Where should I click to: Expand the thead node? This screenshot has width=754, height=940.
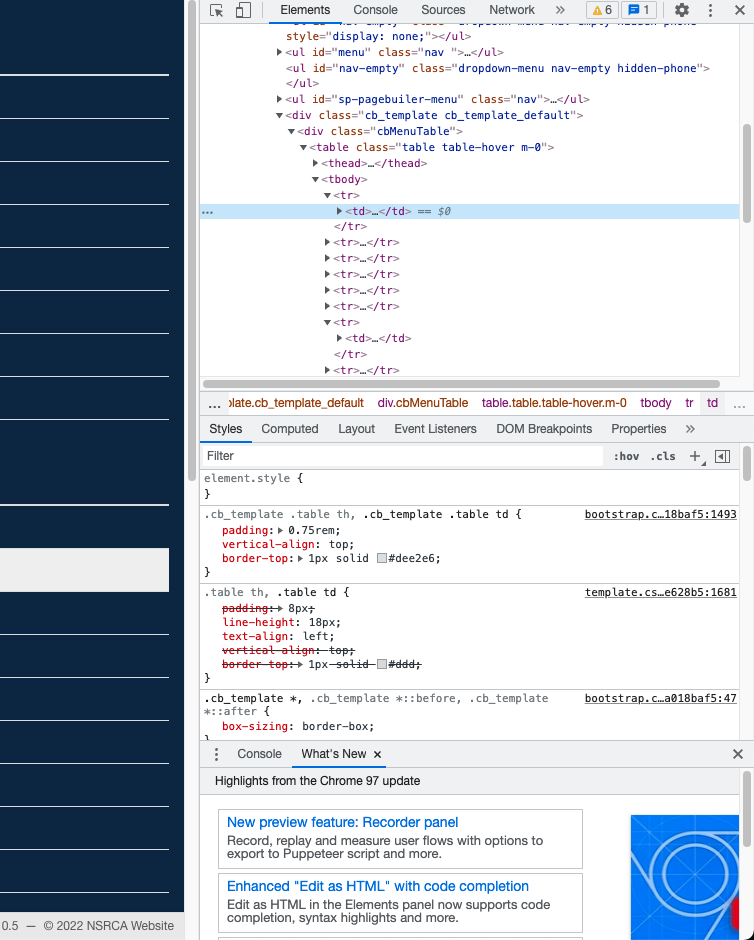point(315,163)
